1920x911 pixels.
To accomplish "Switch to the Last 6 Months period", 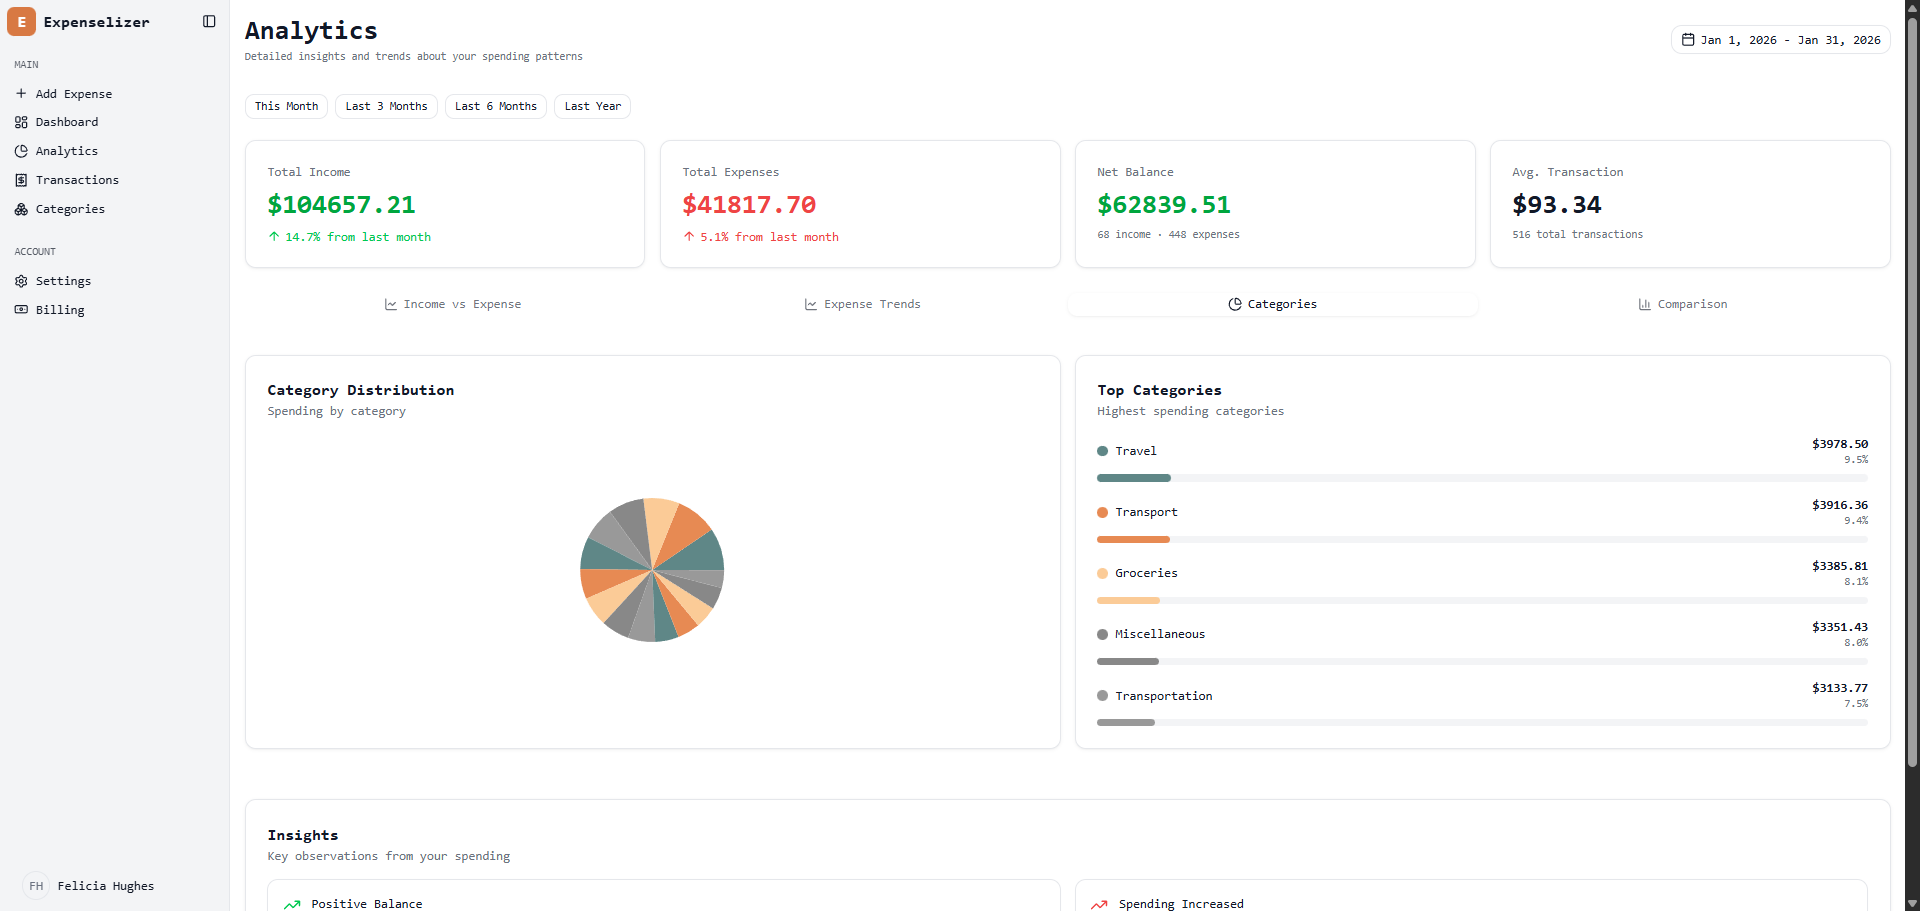I will coord(495,106).
